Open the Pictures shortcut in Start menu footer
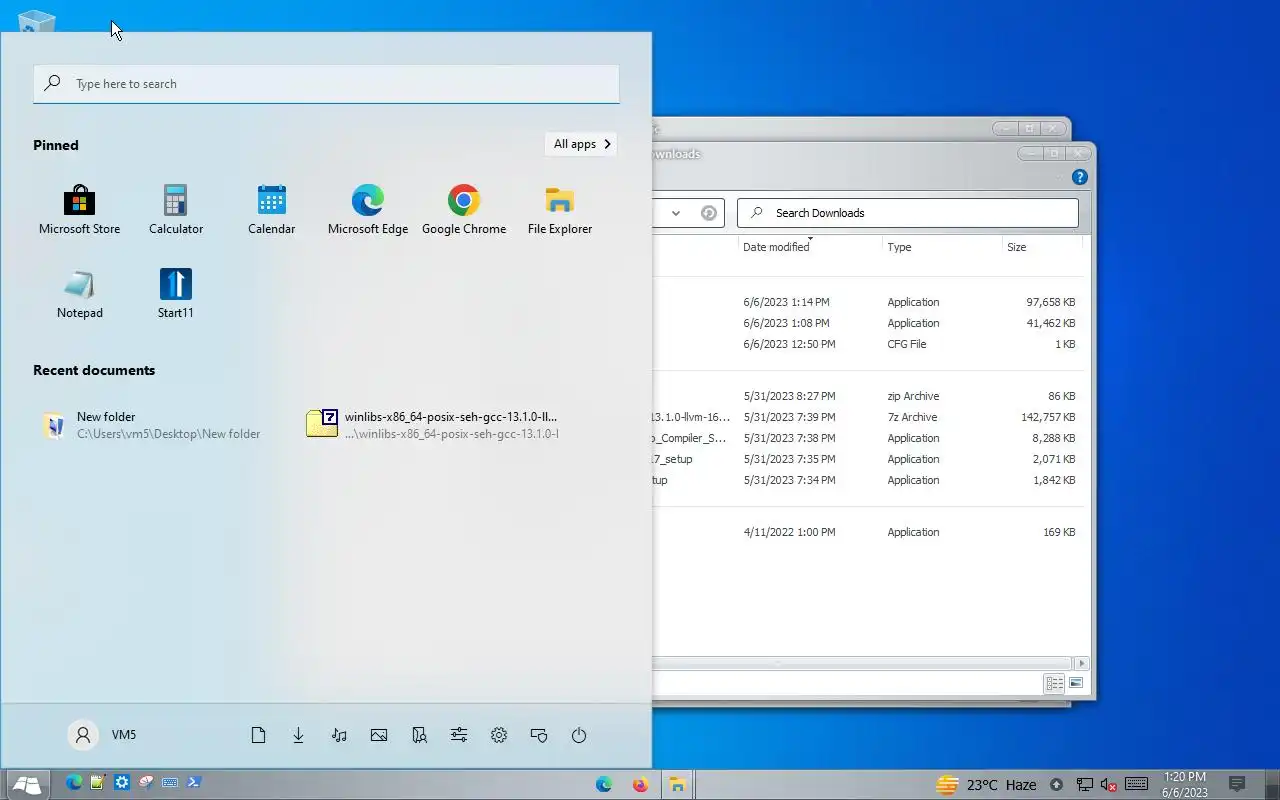 pos(379,735)
